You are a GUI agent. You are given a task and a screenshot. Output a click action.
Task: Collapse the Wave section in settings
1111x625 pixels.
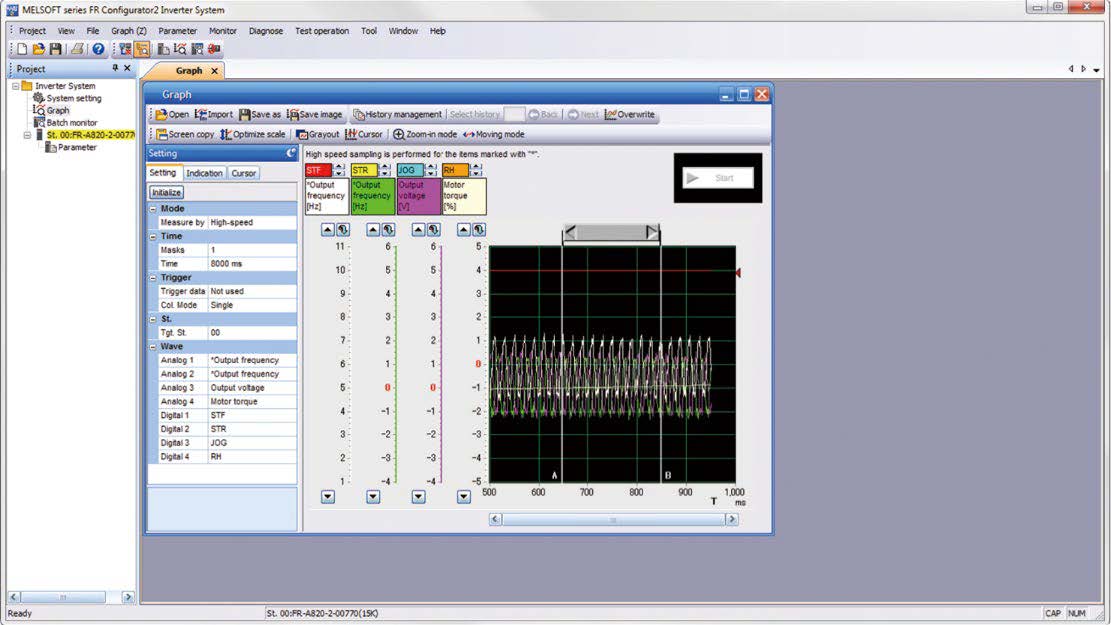[x=152, y=347]
